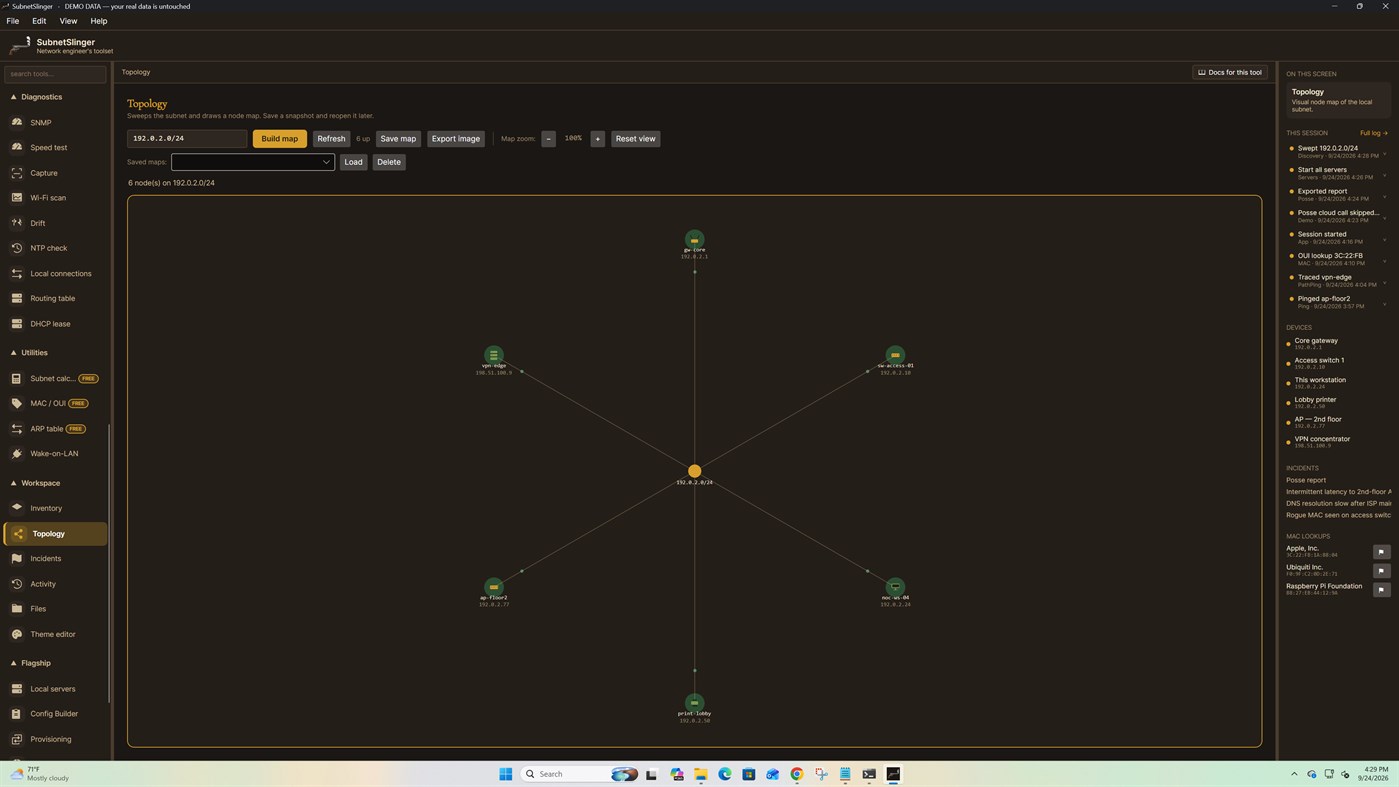Click the search tools field
Viewport: 1399px width, 787px height.
55,74
